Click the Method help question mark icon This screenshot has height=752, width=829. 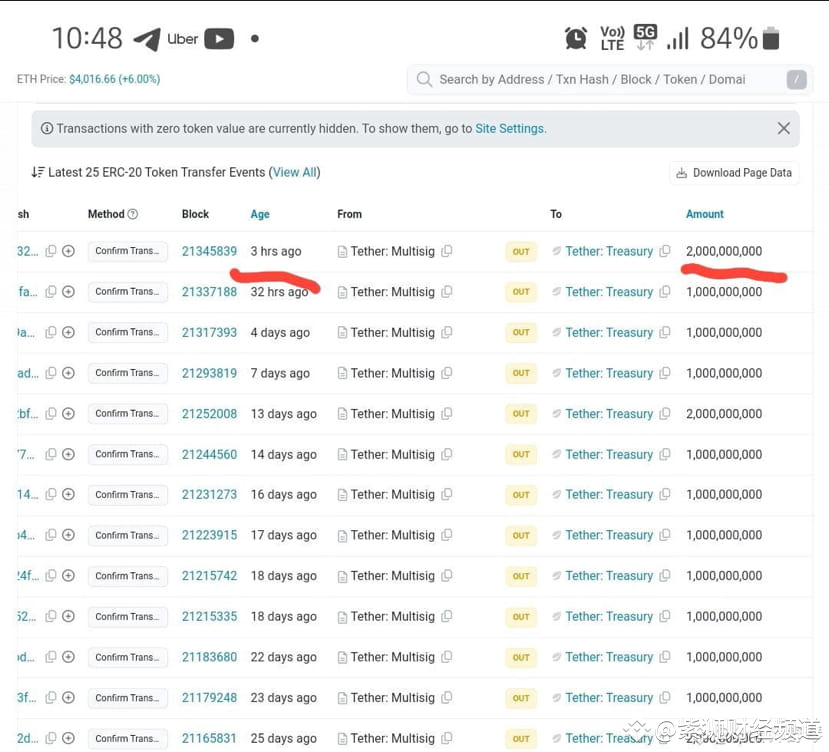coord(133,214)
